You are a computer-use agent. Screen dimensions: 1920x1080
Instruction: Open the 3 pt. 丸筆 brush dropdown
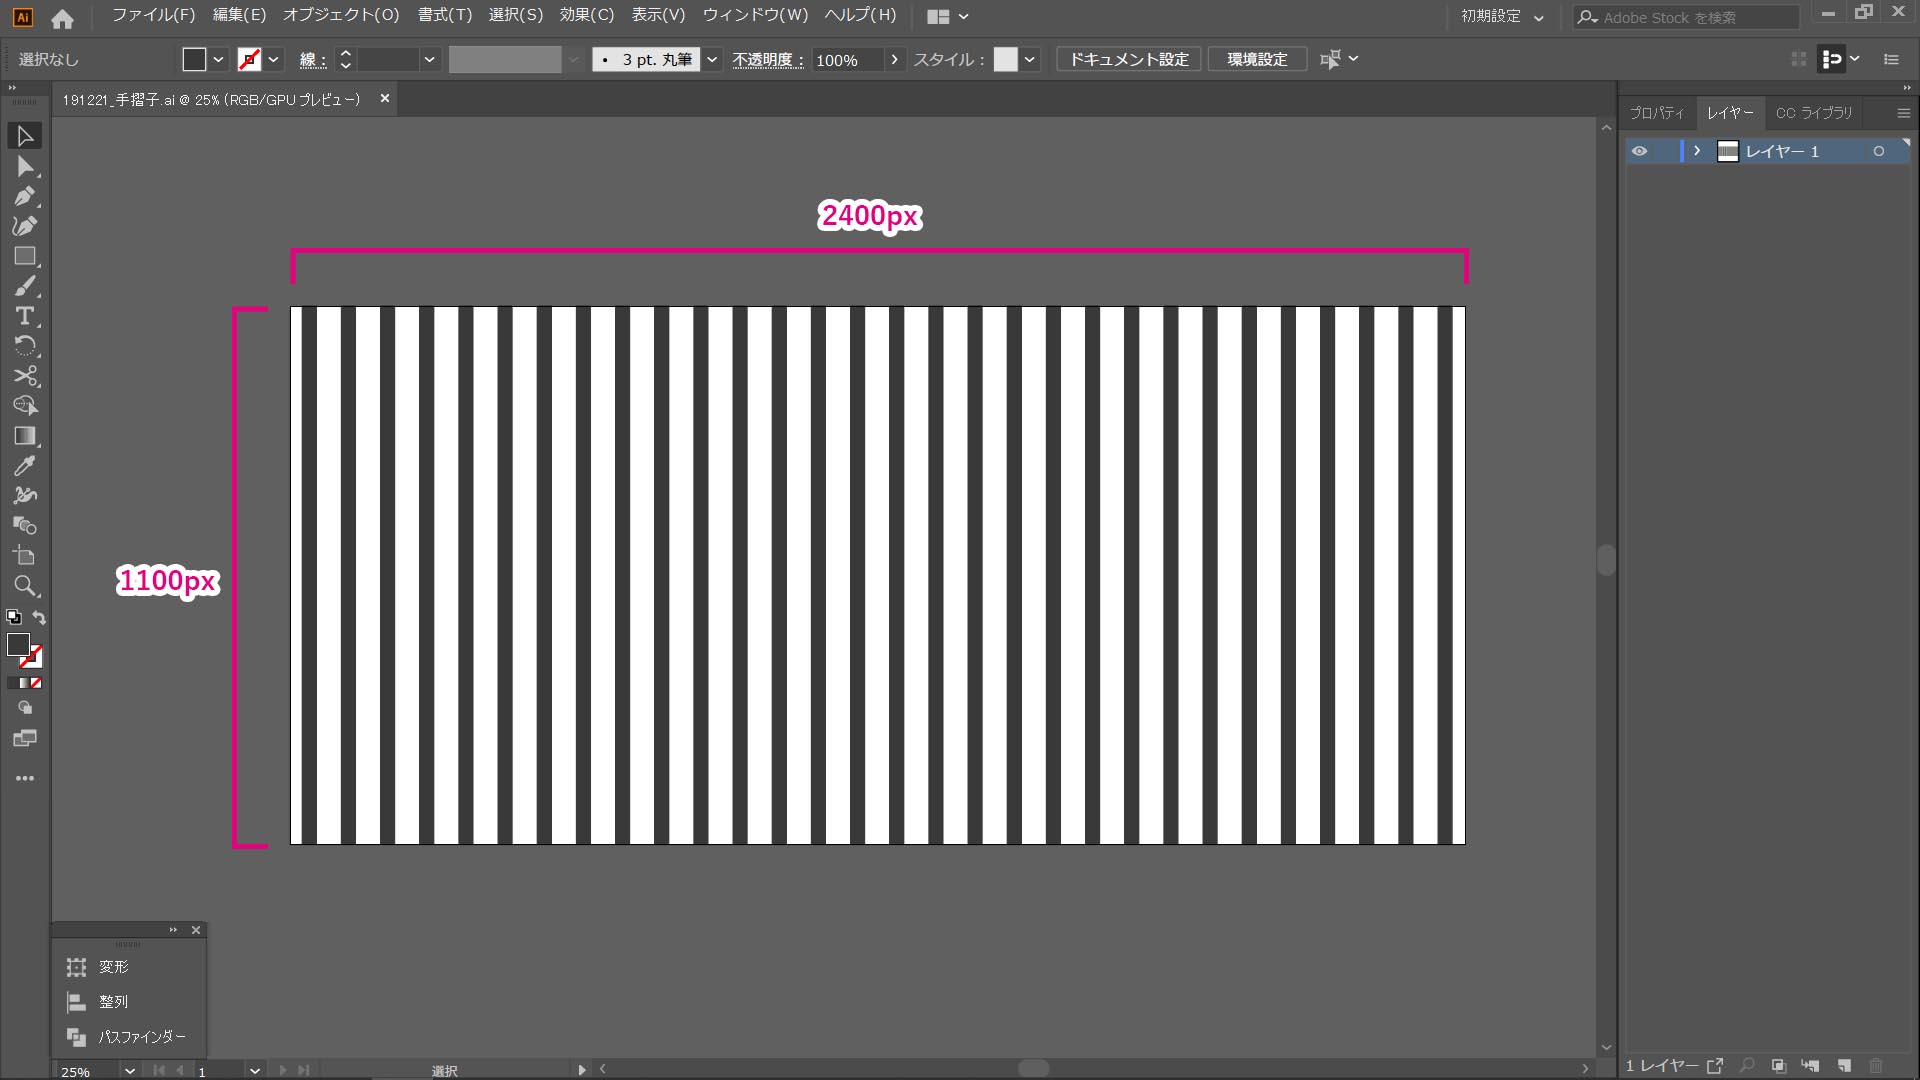(712, 60)
